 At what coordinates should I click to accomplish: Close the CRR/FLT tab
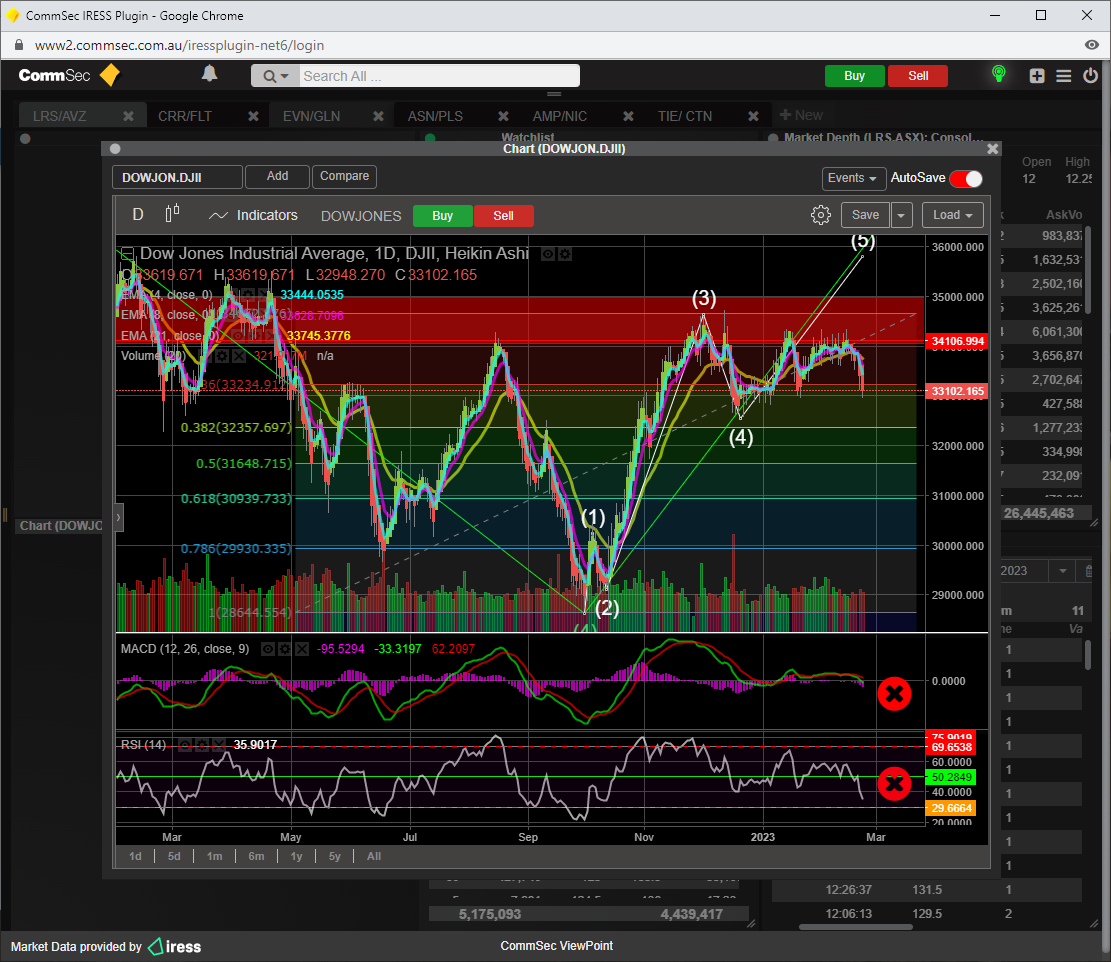[x=253, y=116]
